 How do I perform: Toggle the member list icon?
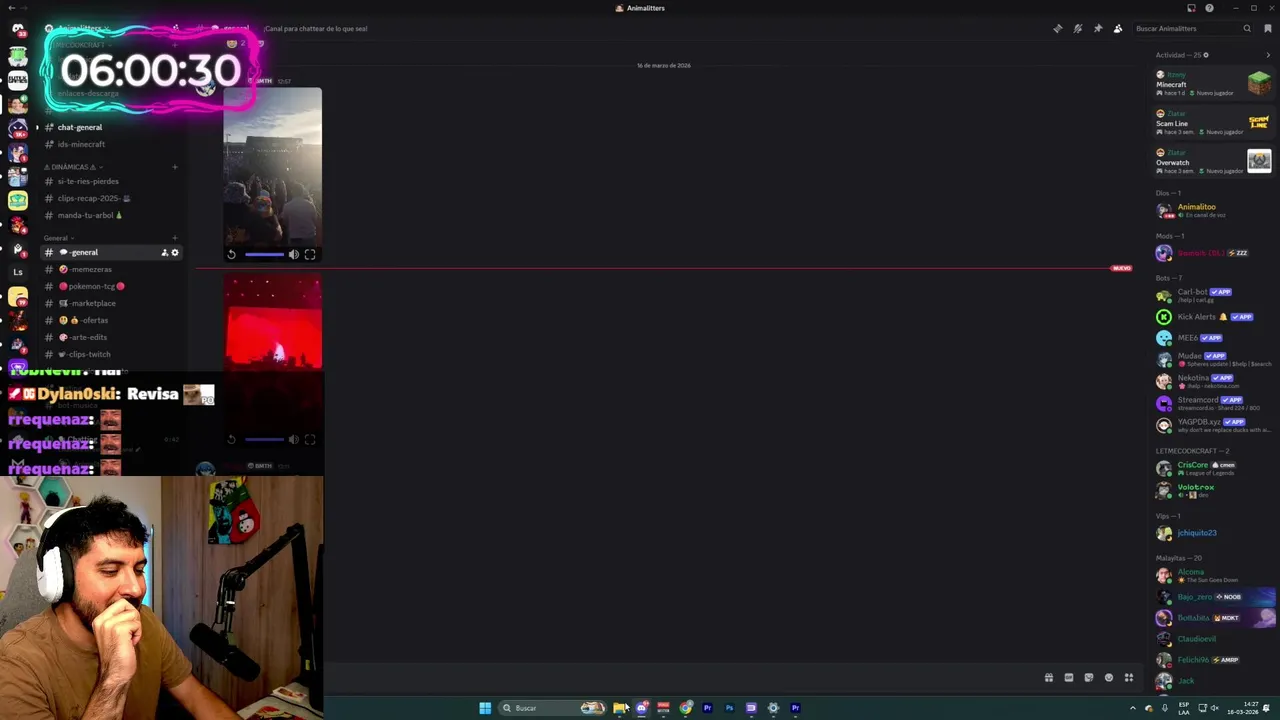tap(1118, 28)
